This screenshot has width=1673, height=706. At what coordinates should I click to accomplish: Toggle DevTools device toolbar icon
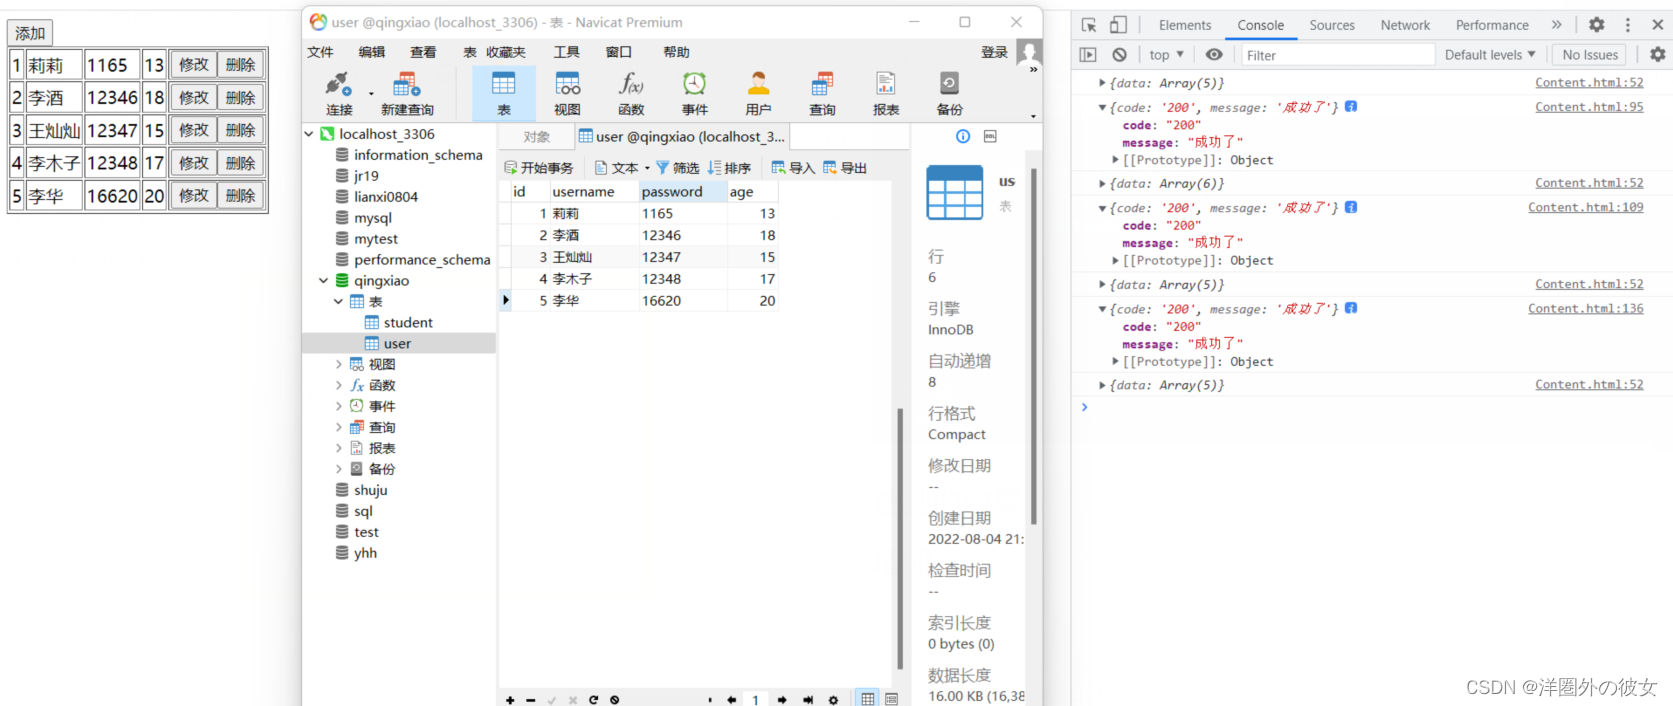(1118, 25)
